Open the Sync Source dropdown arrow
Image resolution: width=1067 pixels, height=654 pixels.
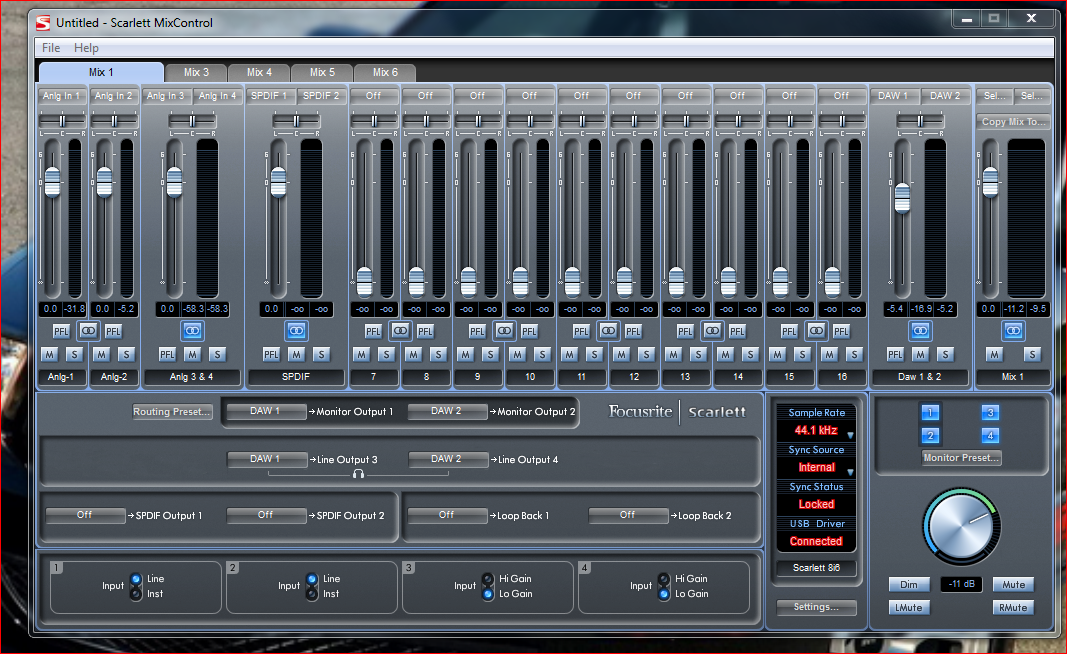click(850, 472)
